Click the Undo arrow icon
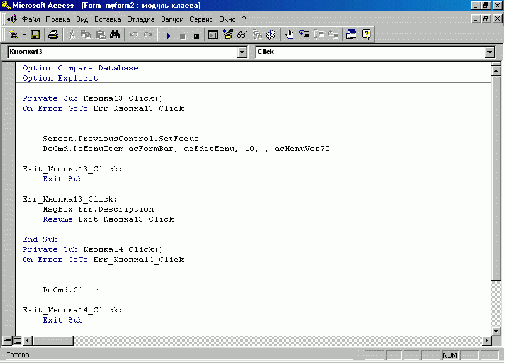This screenshot has width=505, height=364. tap(134, 34)
